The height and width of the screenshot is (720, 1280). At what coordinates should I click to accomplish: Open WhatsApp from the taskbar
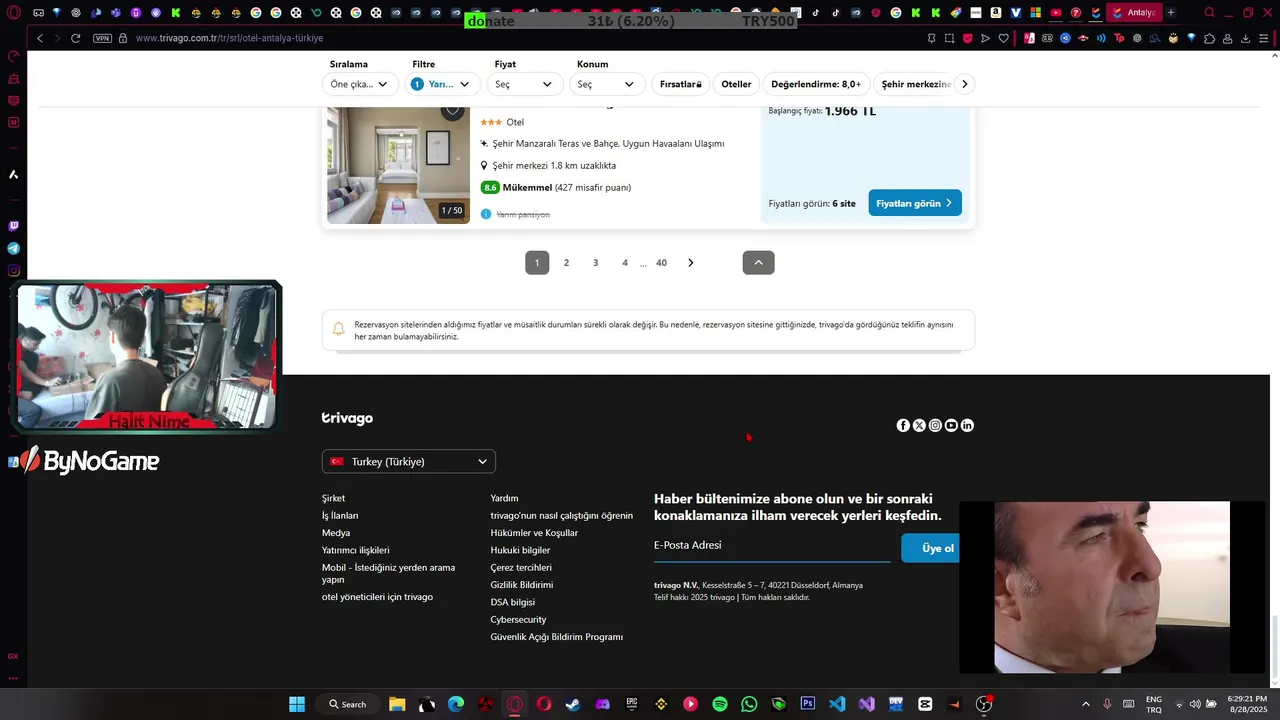[749, 704]
